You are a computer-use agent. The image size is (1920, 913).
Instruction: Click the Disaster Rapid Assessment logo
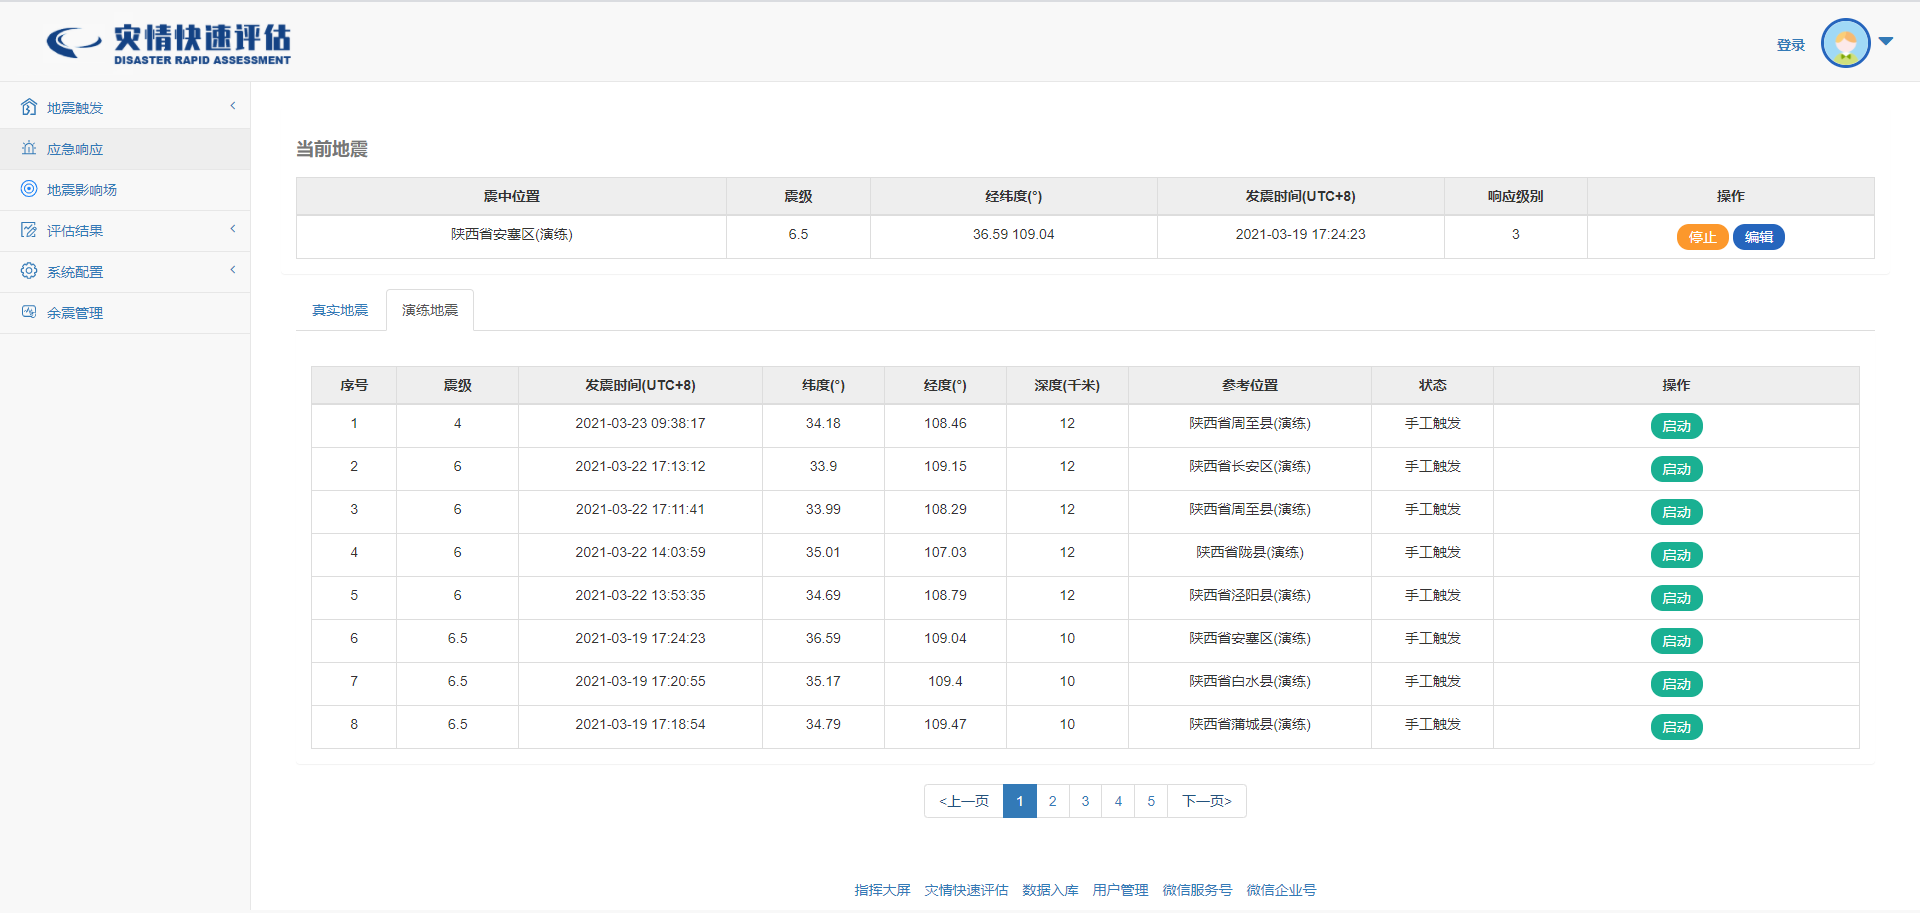coord(168,43)
